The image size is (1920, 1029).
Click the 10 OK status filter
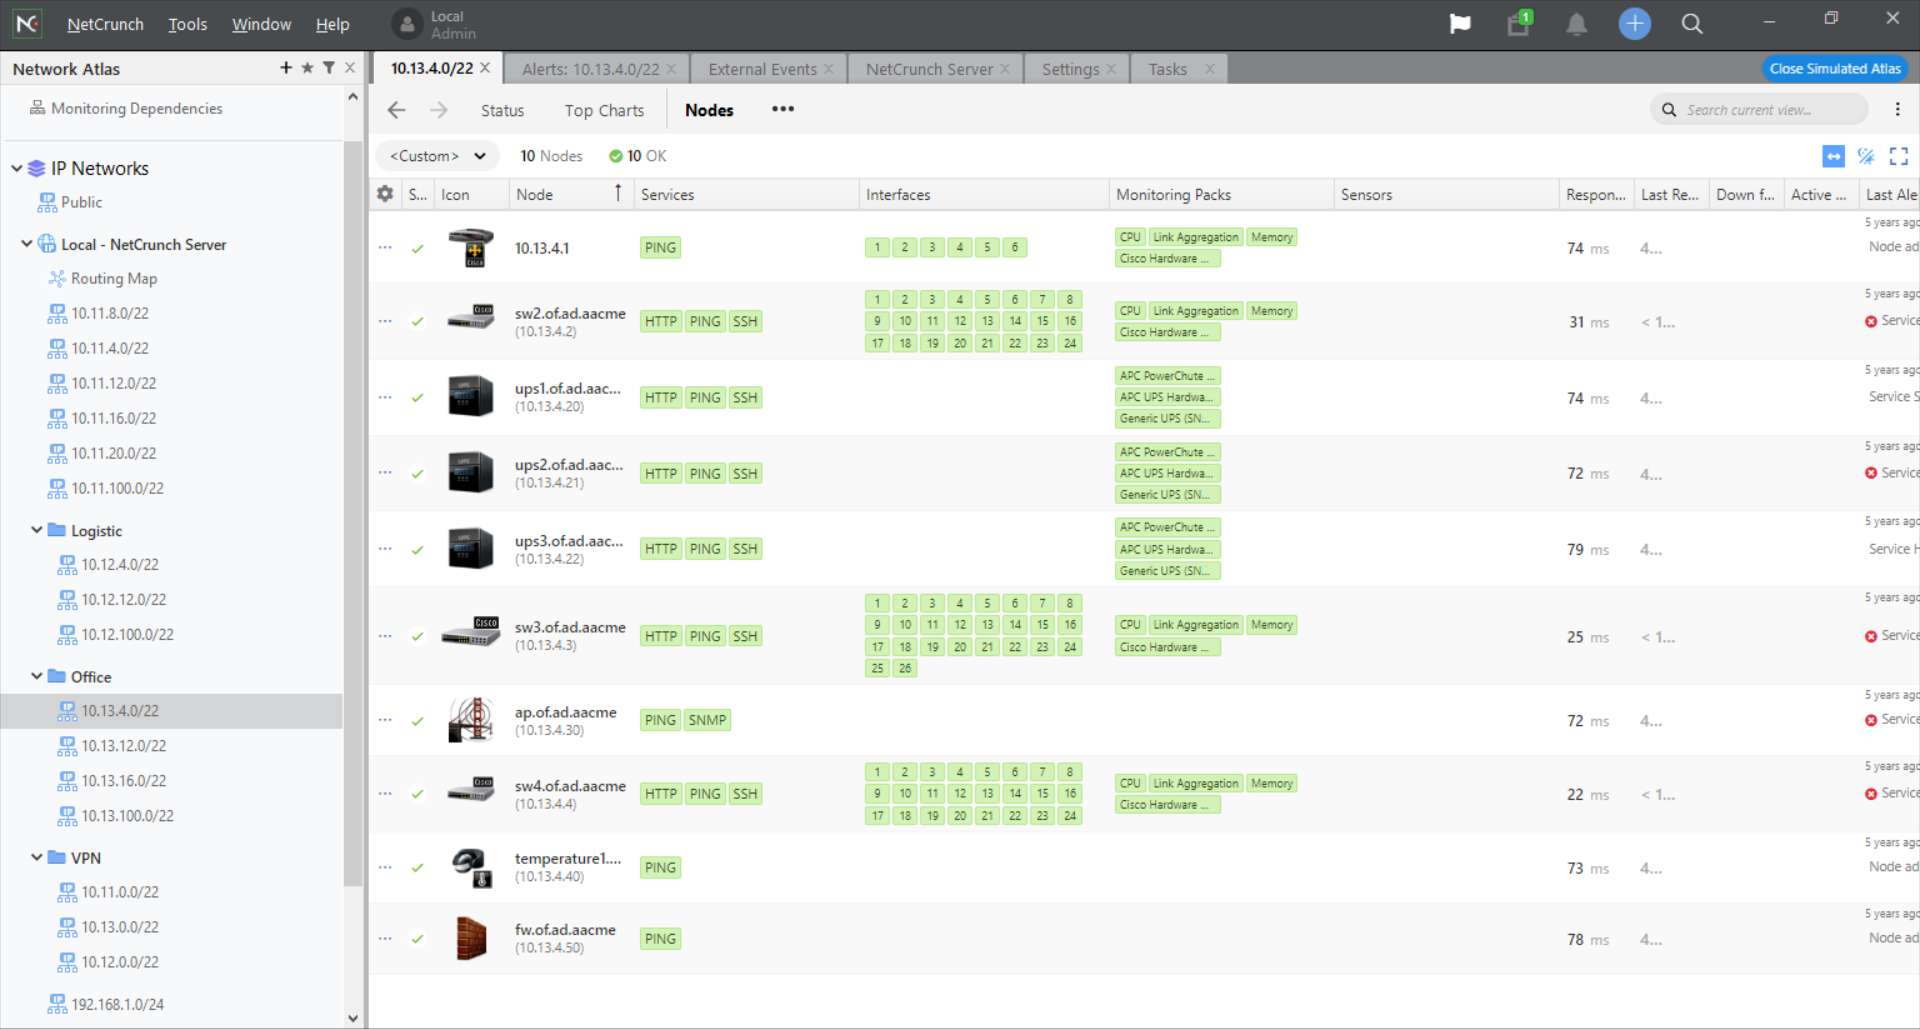[637, 156]
